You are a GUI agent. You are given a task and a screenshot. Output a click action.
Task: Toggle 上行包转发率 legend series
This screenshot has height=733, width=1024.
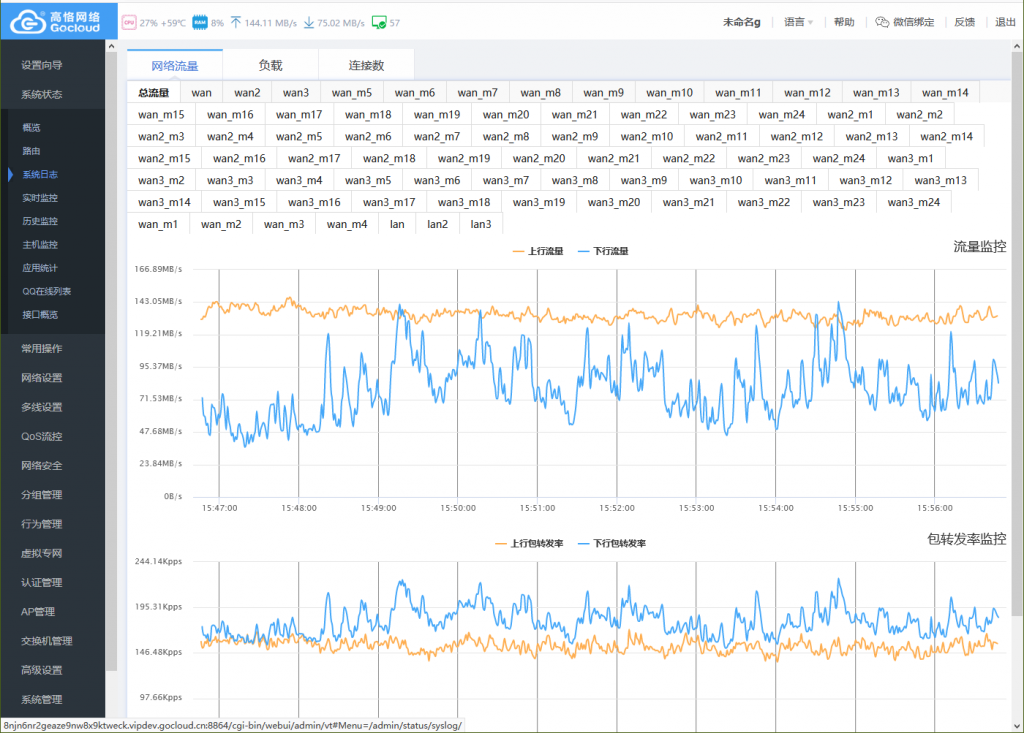(x=530, y=544)
